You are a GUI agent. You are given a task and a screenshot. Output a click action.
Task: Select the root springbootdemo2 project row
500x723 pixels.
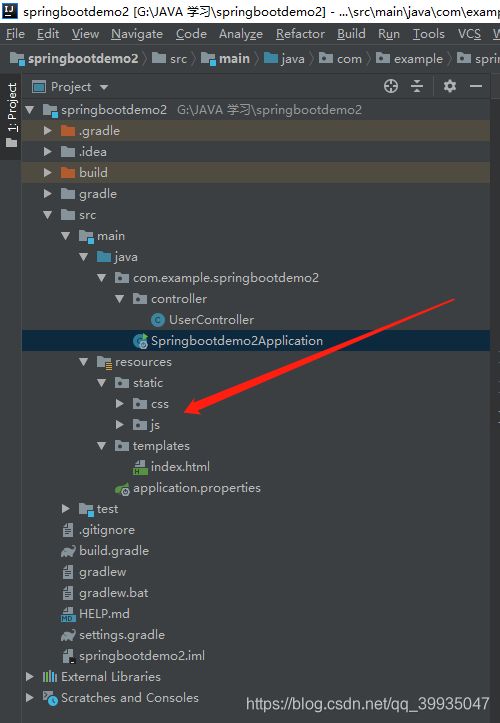256,110
